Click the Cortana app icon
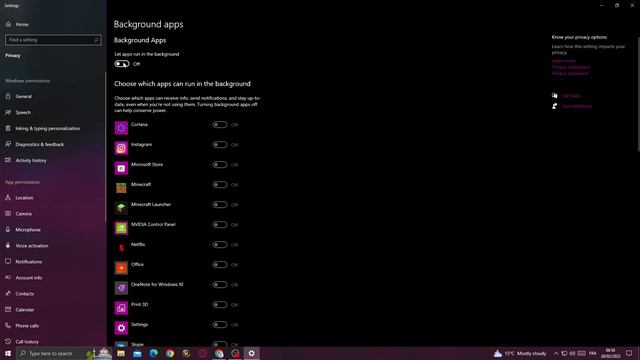The image size is (640, 360). click(x=121, y=128)
